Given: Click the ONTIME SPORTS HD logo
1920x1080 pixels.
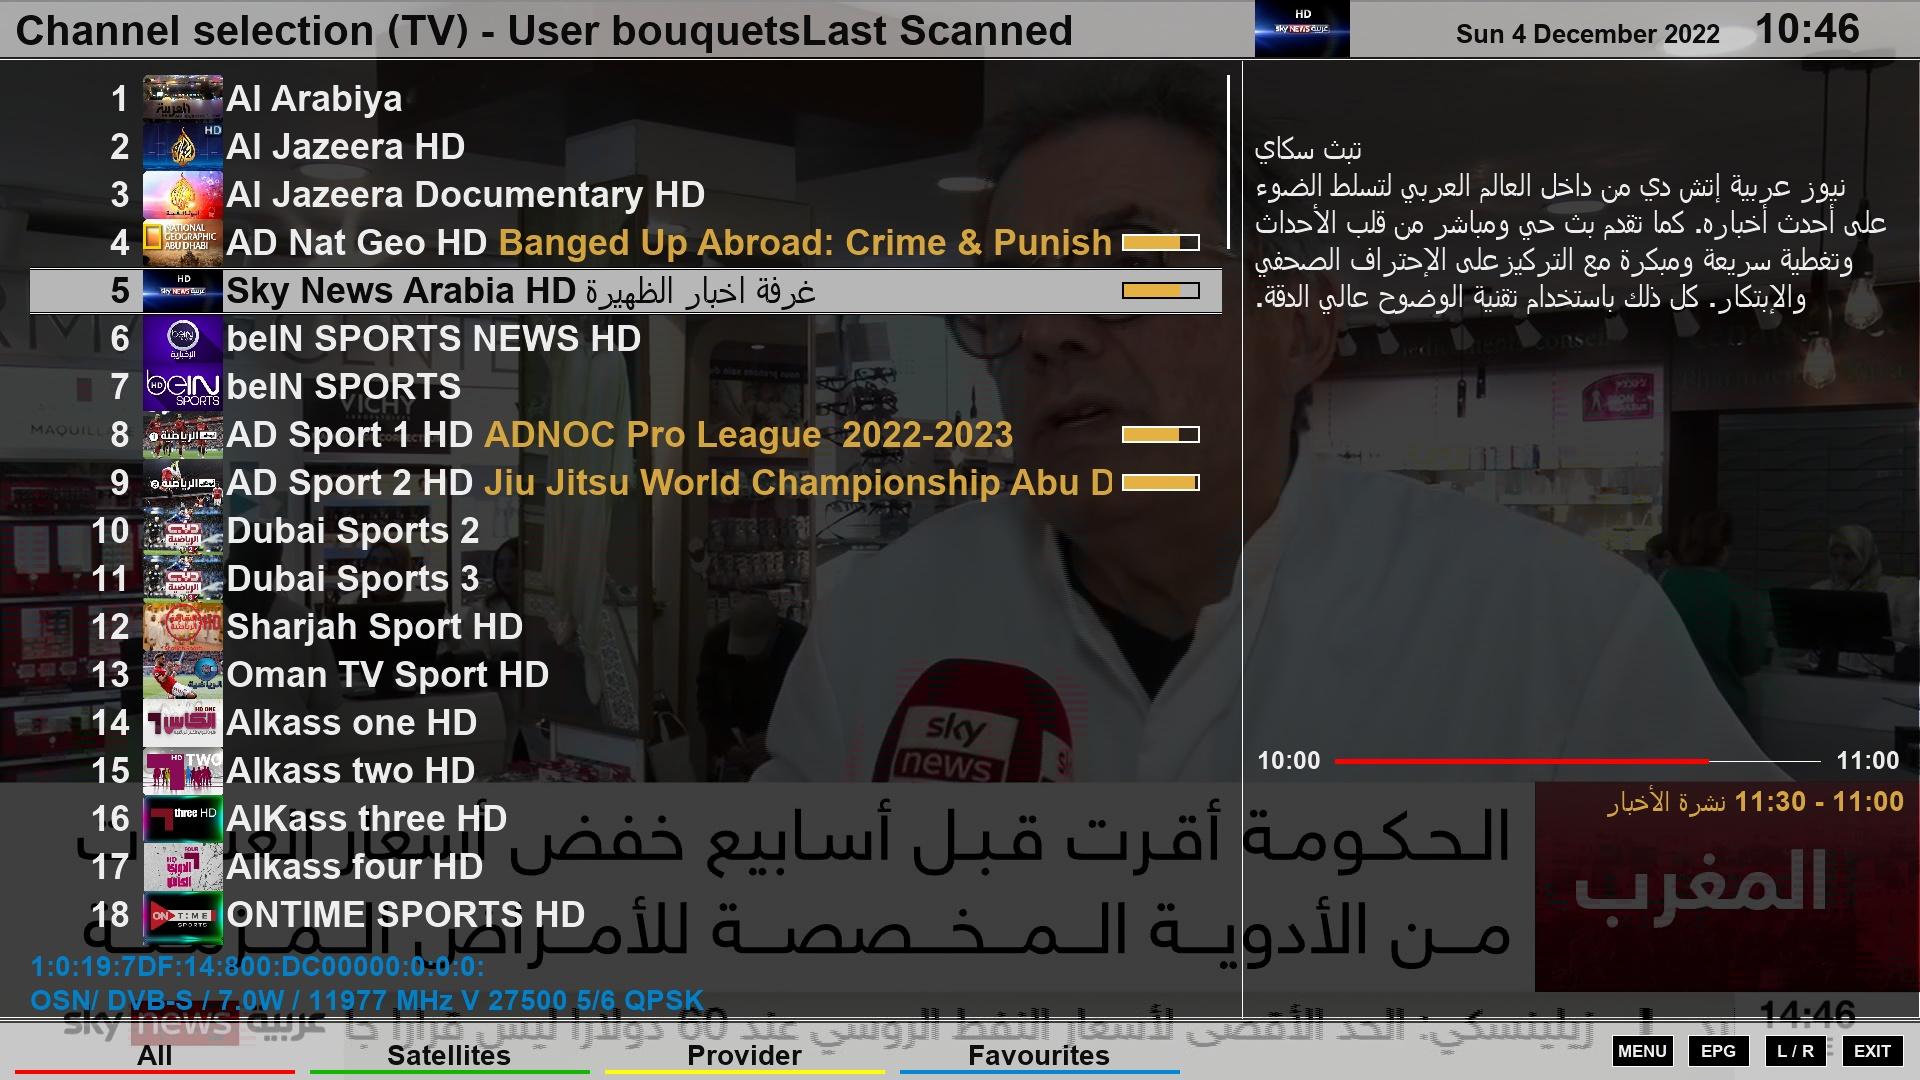Looking at the screenshot, I should click(183, 915).
